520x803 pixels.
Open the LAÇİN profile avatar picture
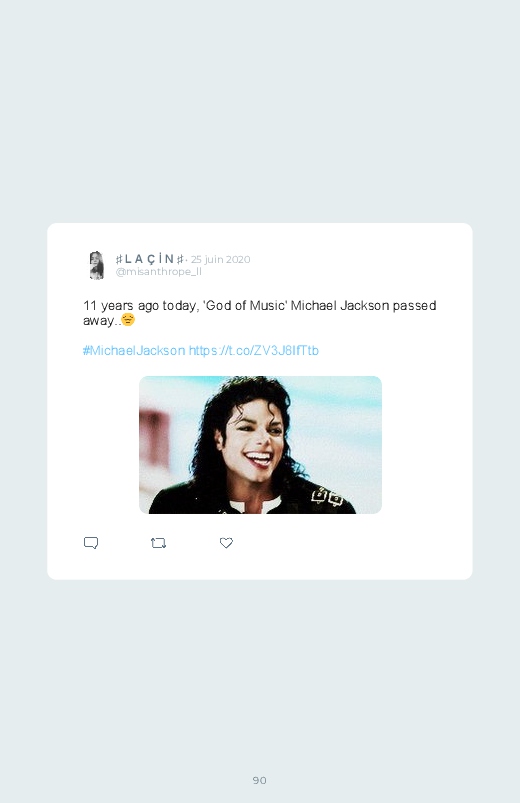click(x=96, y=265)
